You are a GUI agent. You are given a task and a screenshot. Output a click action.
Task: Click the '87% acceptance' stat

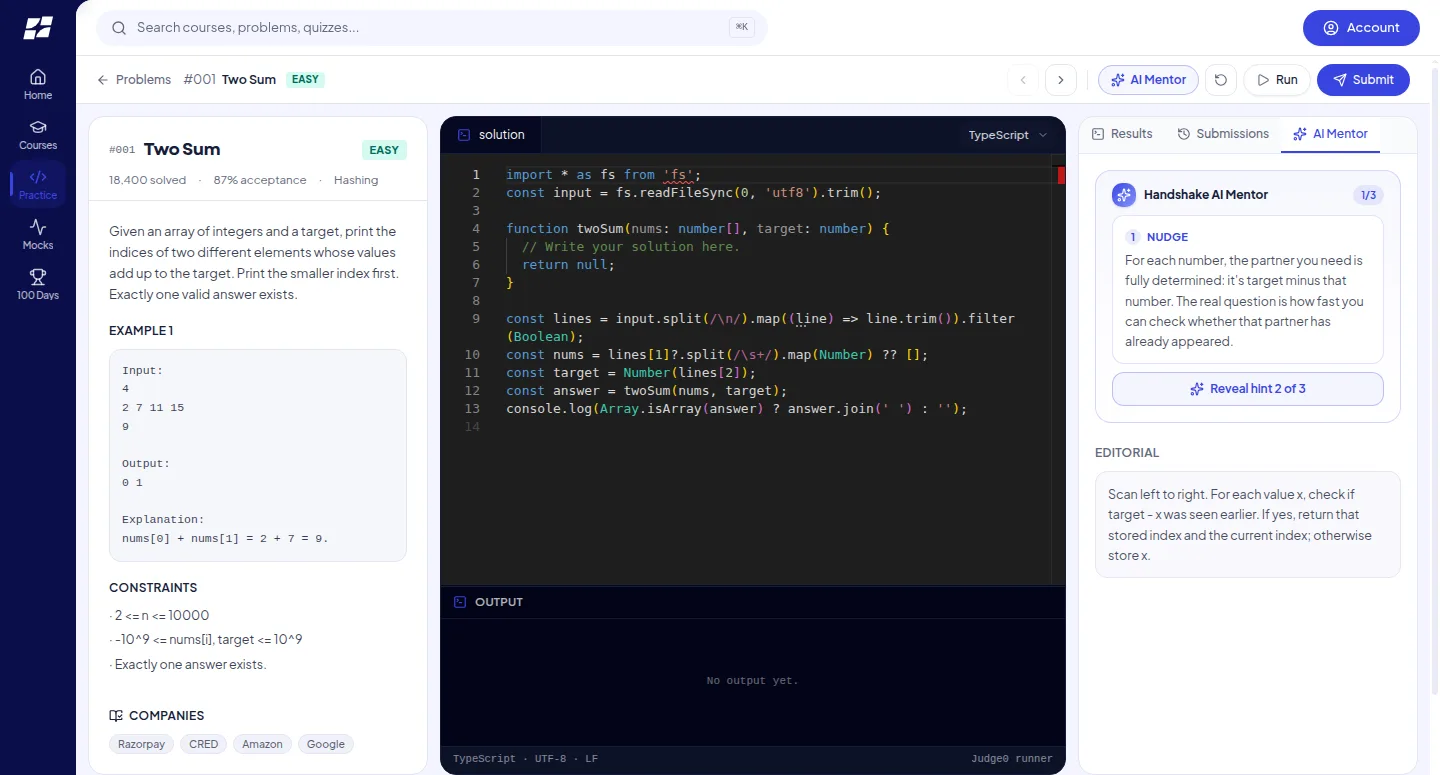point(260,180)
